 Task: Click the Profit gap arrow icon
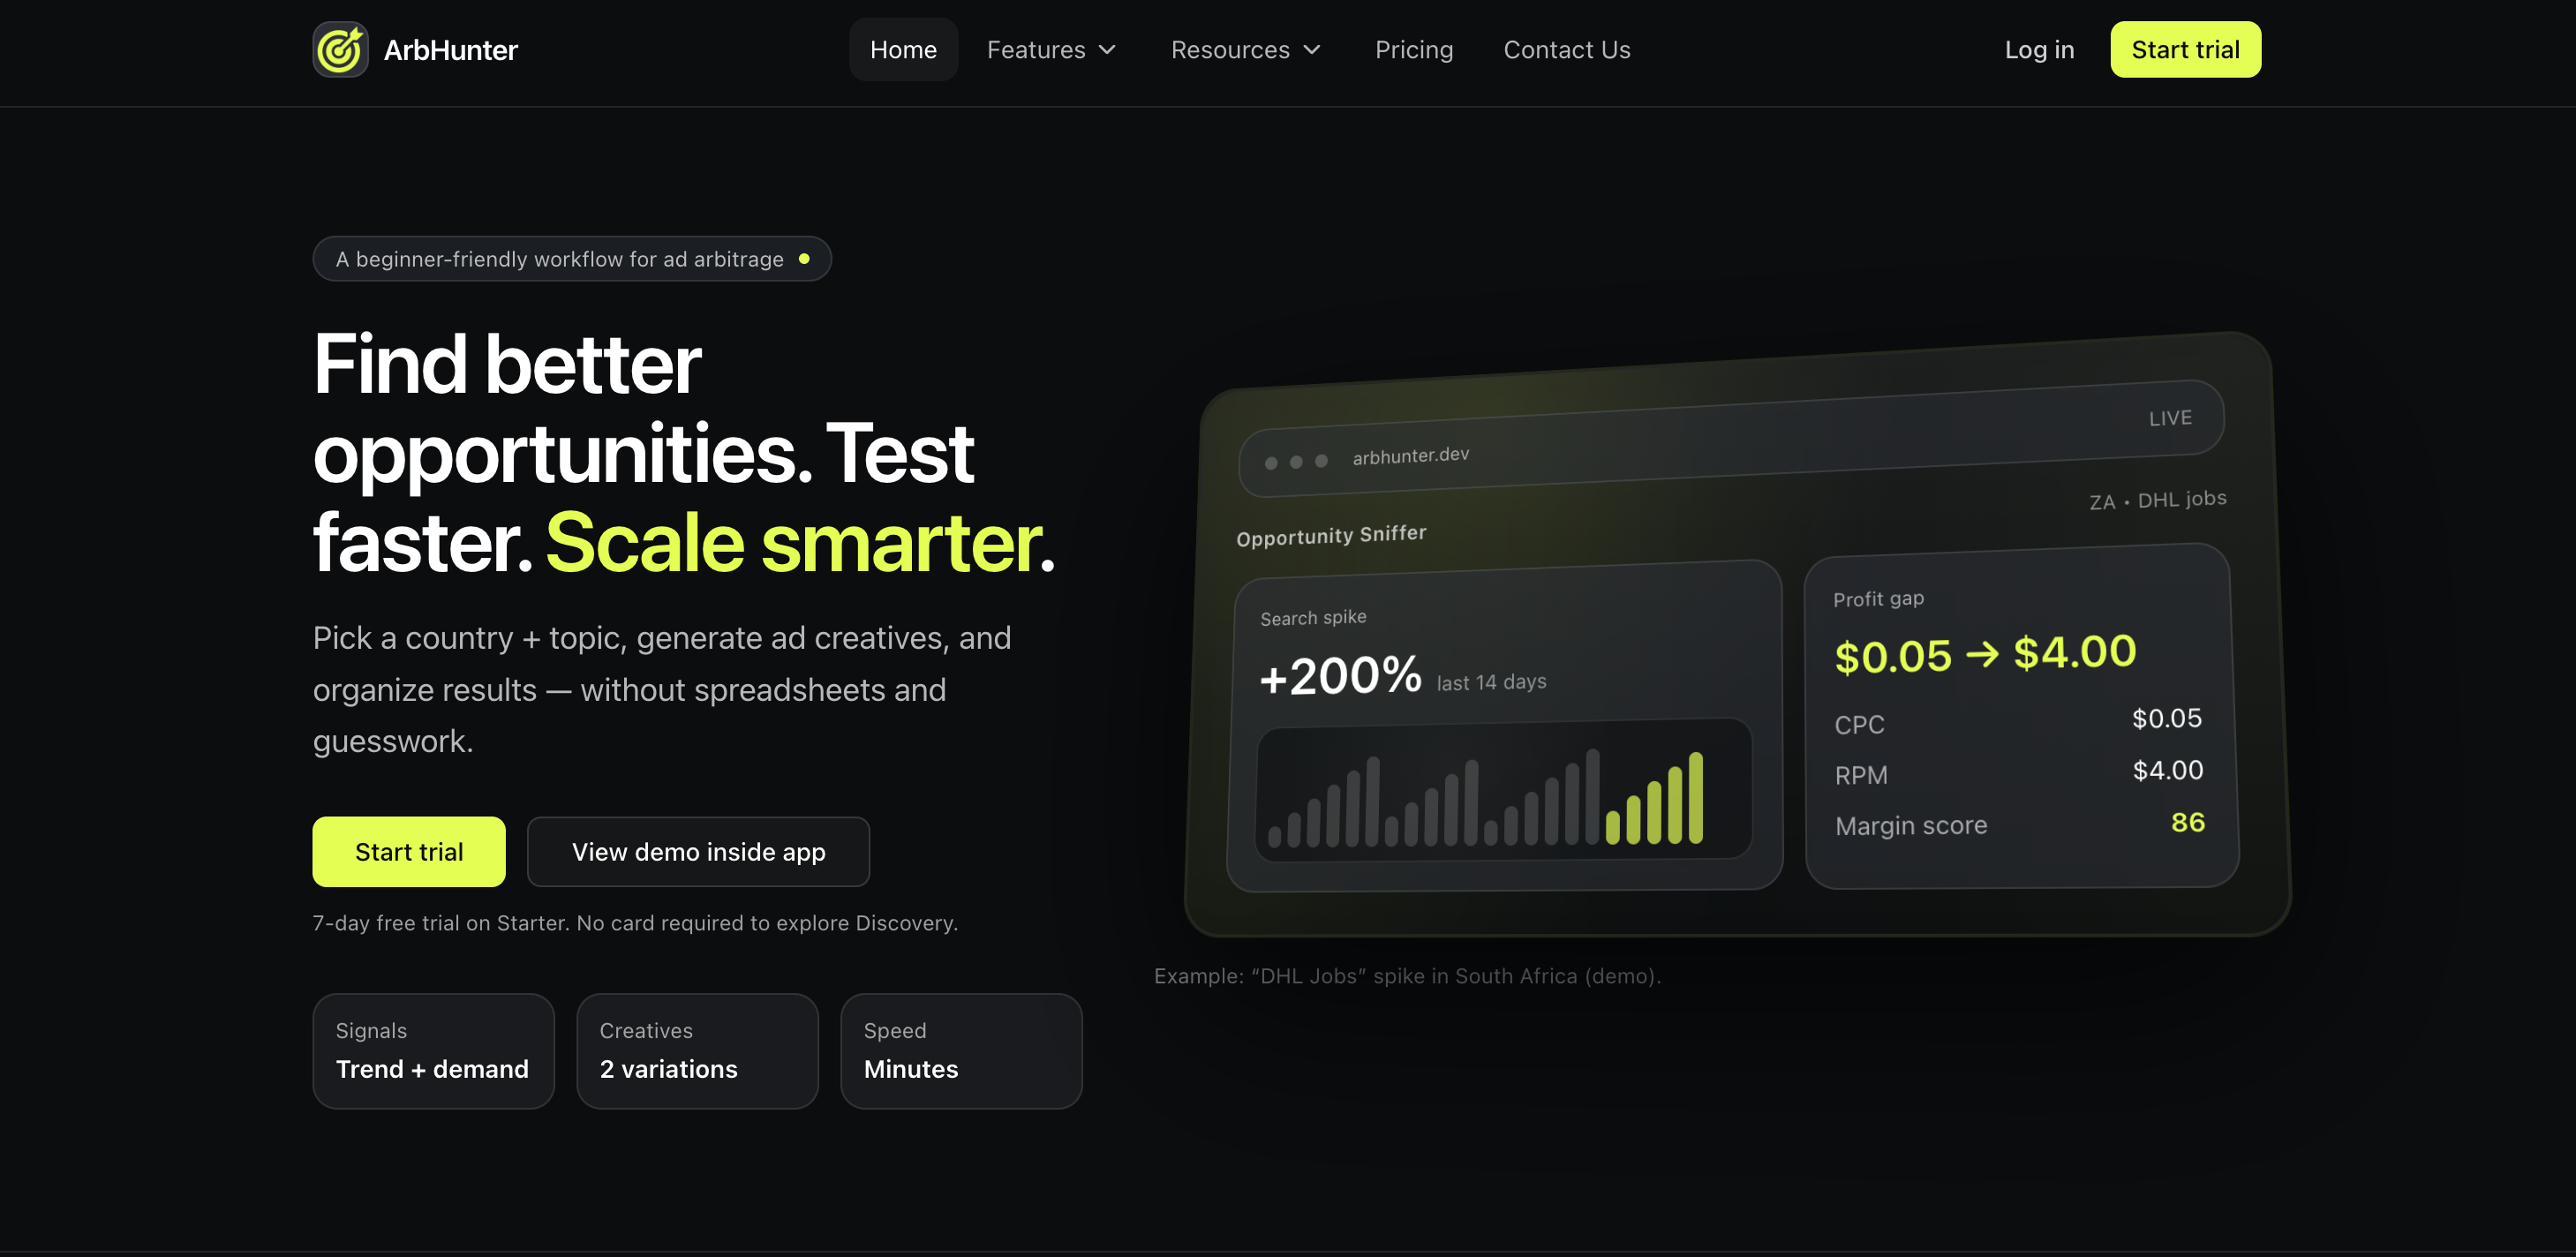pos(1982,654)
